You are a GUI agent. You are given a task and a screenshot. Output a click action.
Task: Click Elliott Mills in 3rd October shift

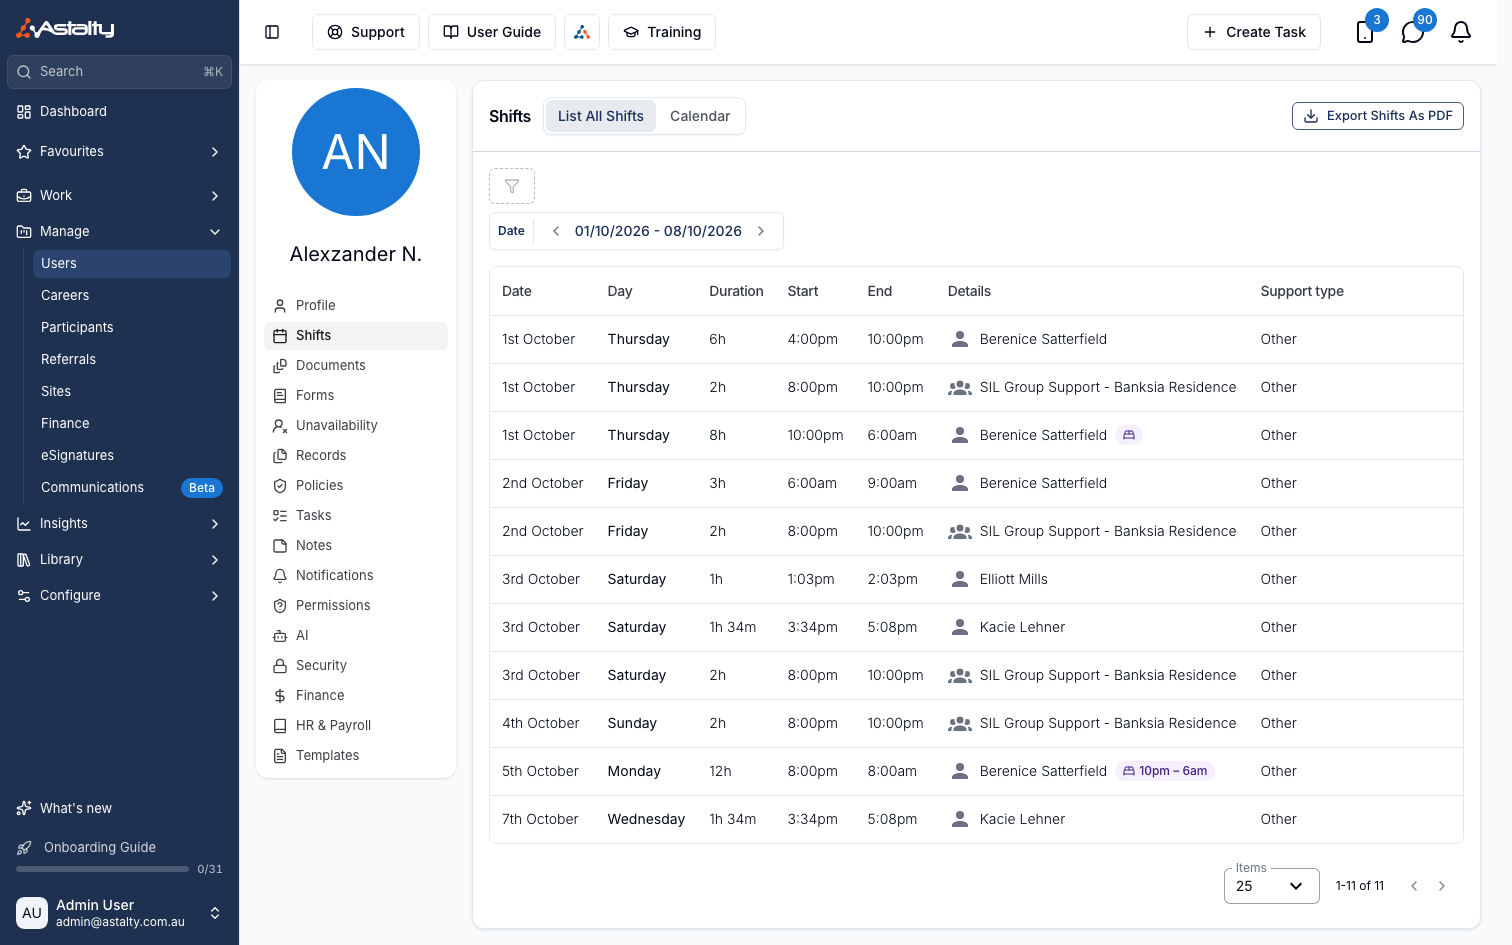coord(1014,579)
